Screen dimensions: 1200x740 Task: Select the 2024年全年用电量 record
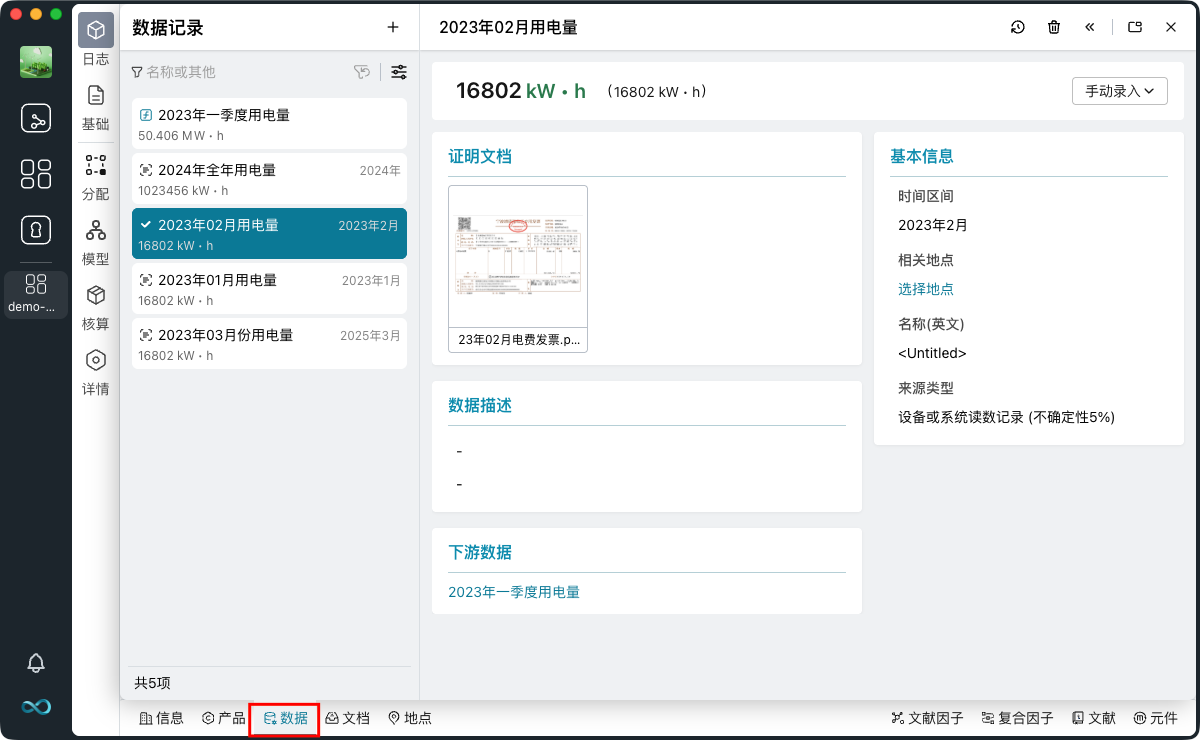(x=269, y=179)
